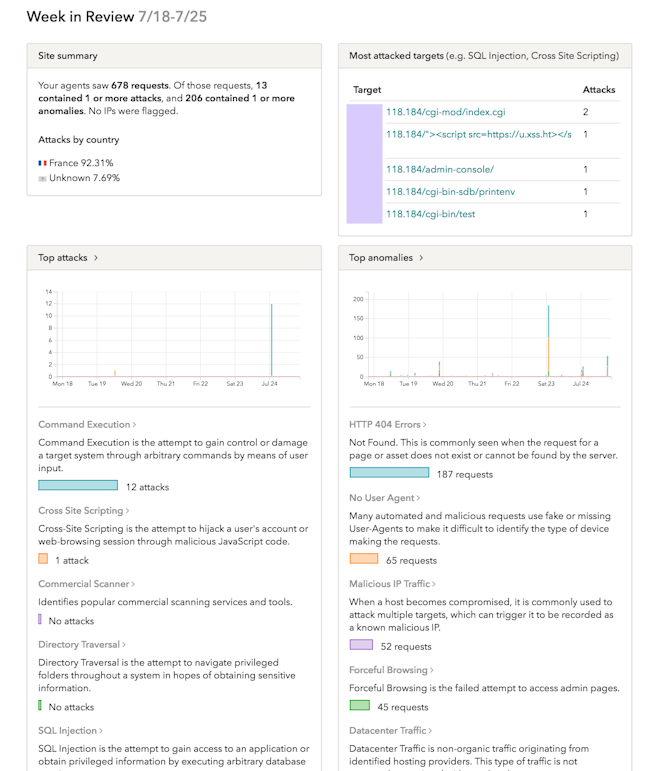Image resolution: width=660 pixels, height=771 pixels.
Task: Click the '678 requests' text in summary
Action: (140, 86)
